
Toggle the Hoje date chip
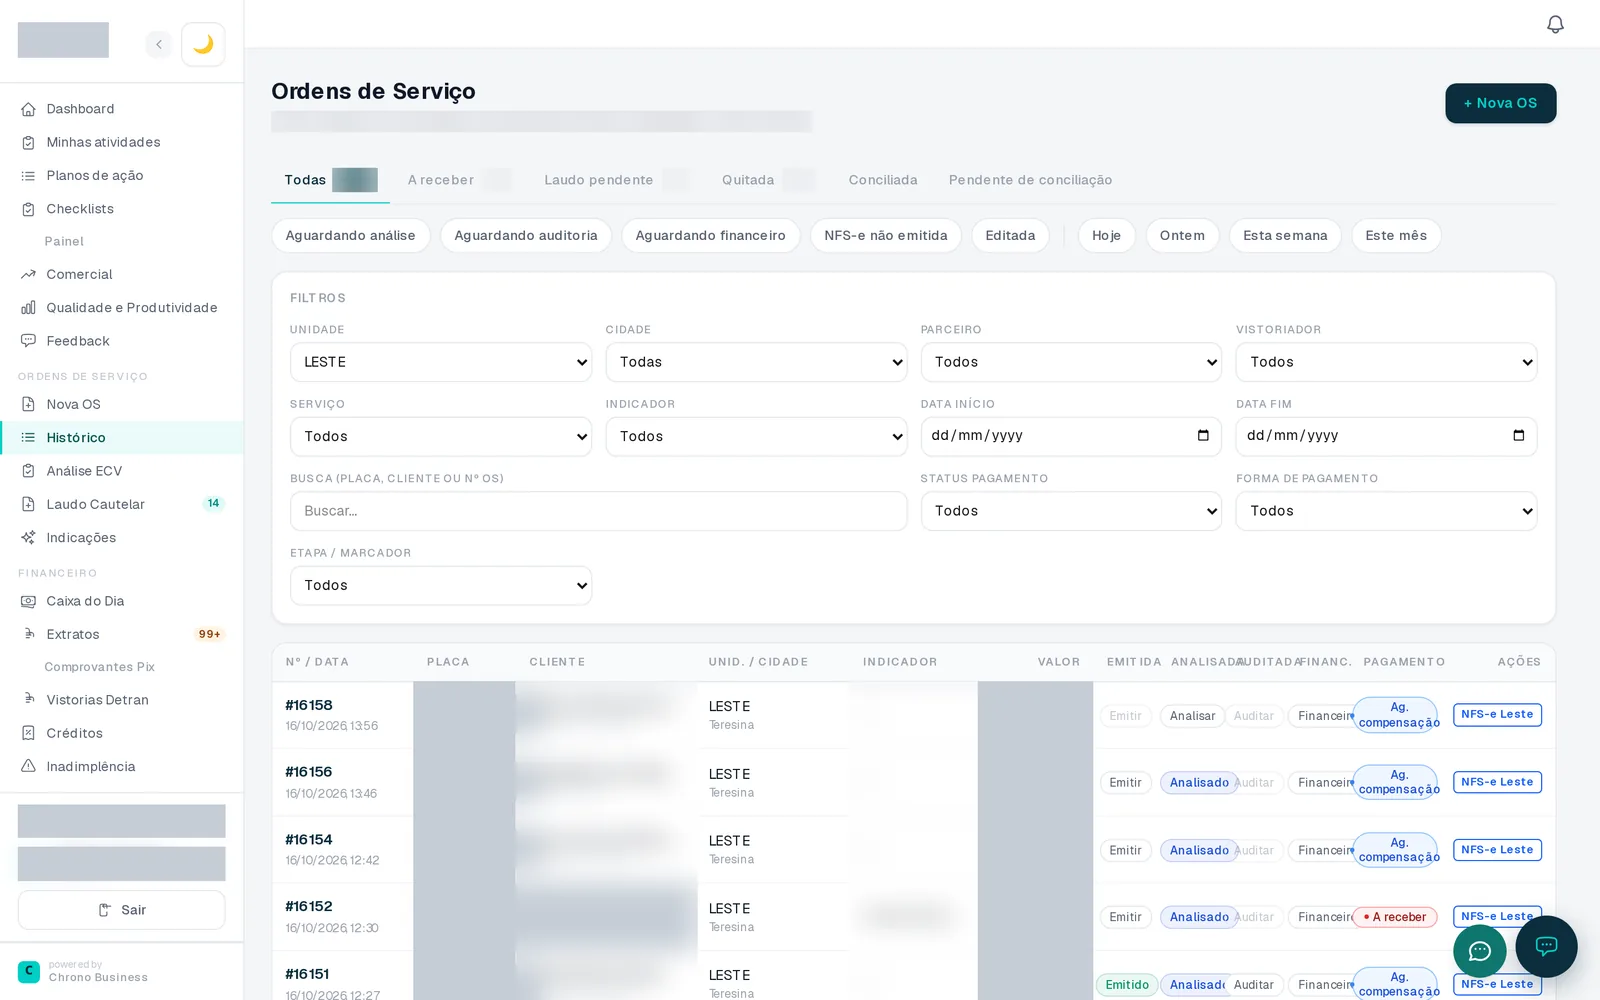tap(1106, 236)
